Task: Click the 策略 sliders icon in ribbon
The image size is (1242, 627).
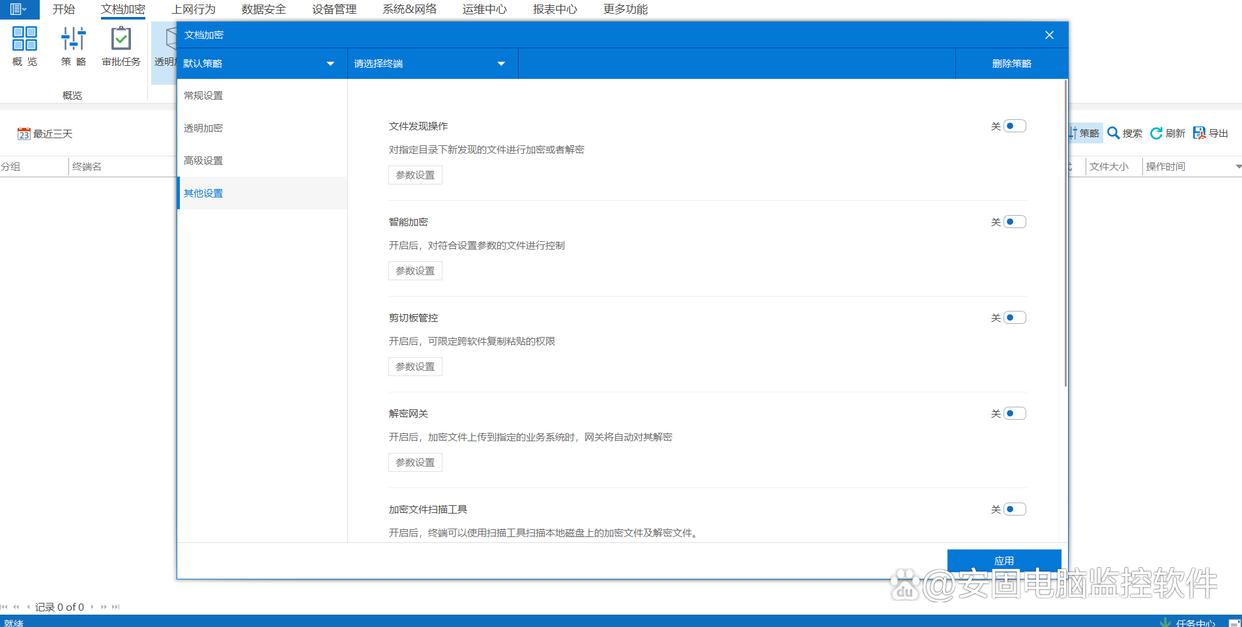Action: click(x=73, y=40)
